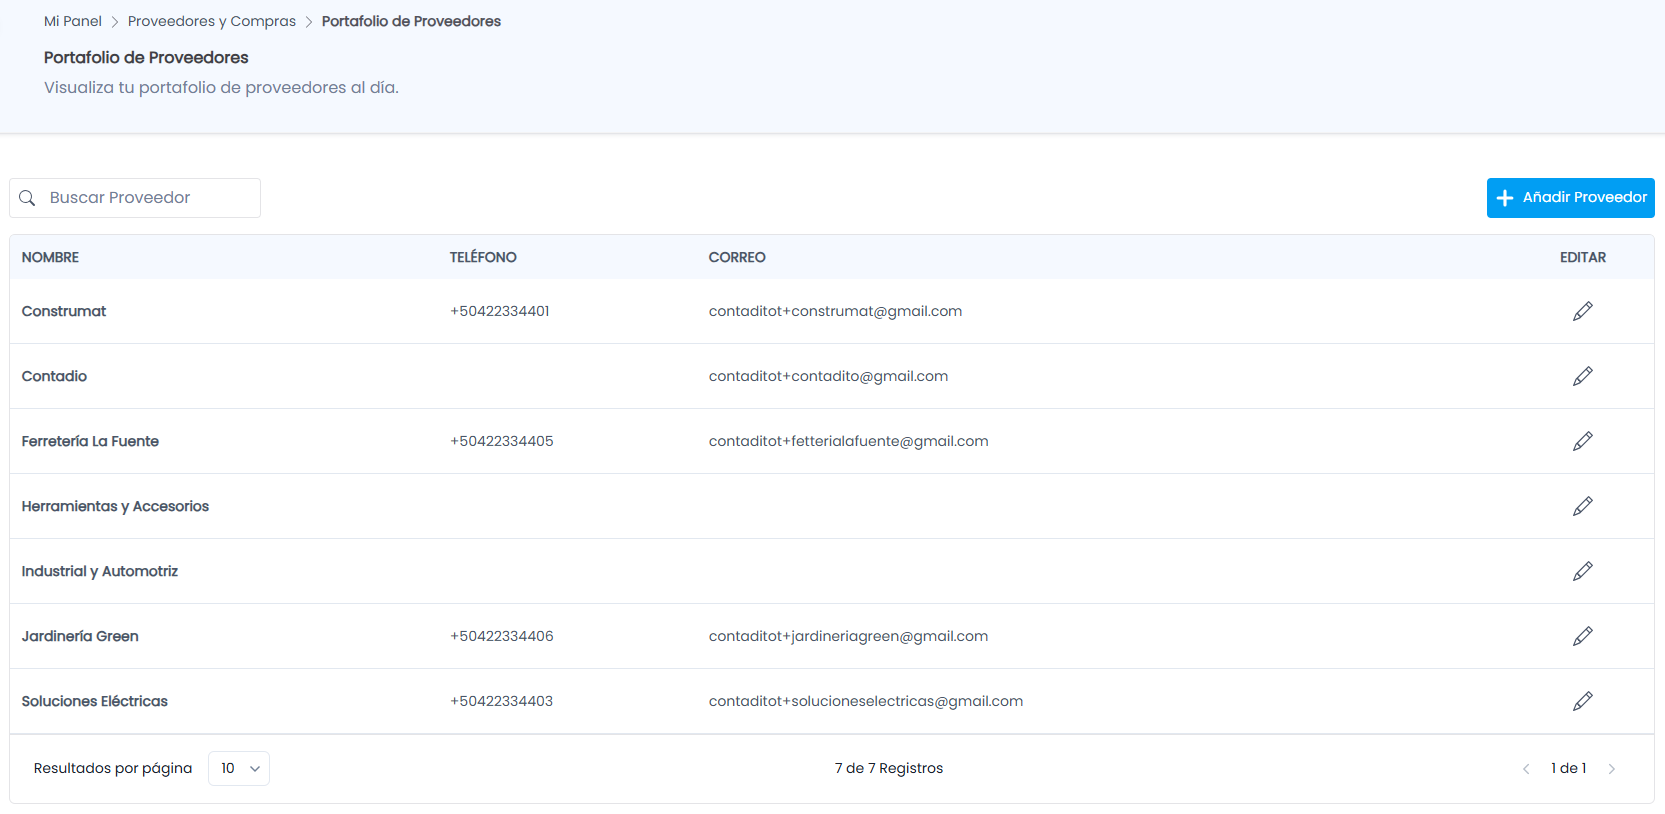This screenshot has height=814, width=1665.
Task: Select Soluciones Eléctricas name
Action: click(95, 701)
